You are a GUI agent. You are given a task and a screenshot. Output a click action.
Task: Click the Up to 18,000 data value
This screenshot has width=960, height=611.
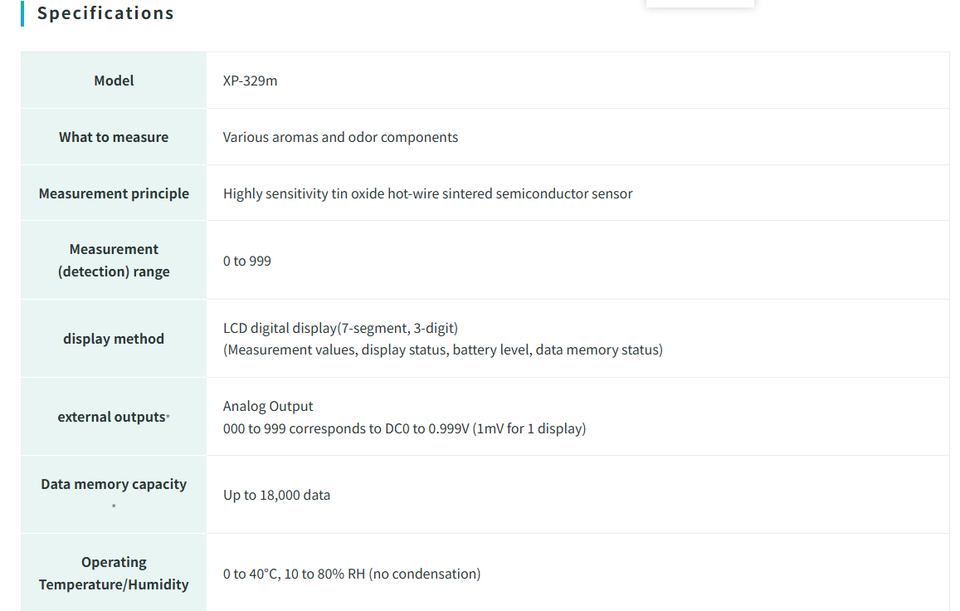point(276,495)
